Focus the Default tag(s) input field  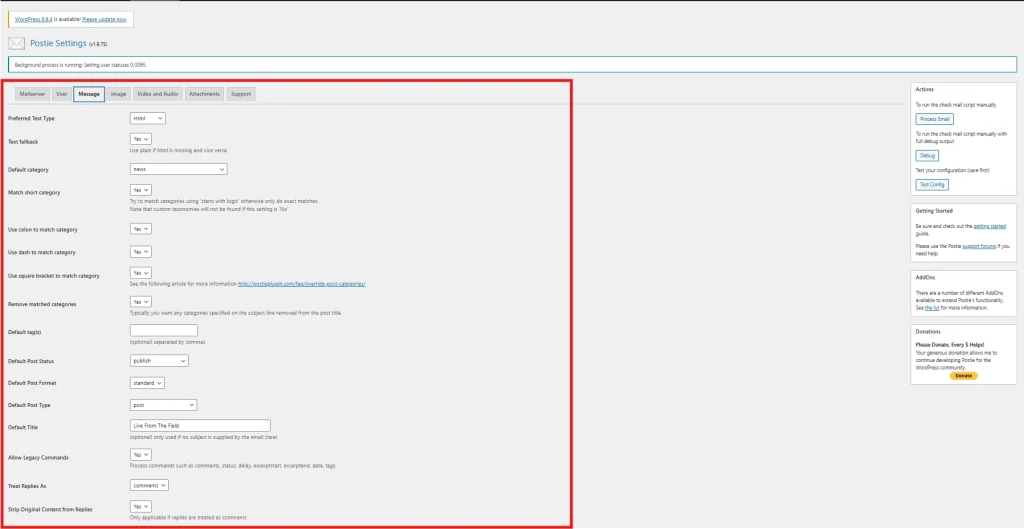(164, 330)
